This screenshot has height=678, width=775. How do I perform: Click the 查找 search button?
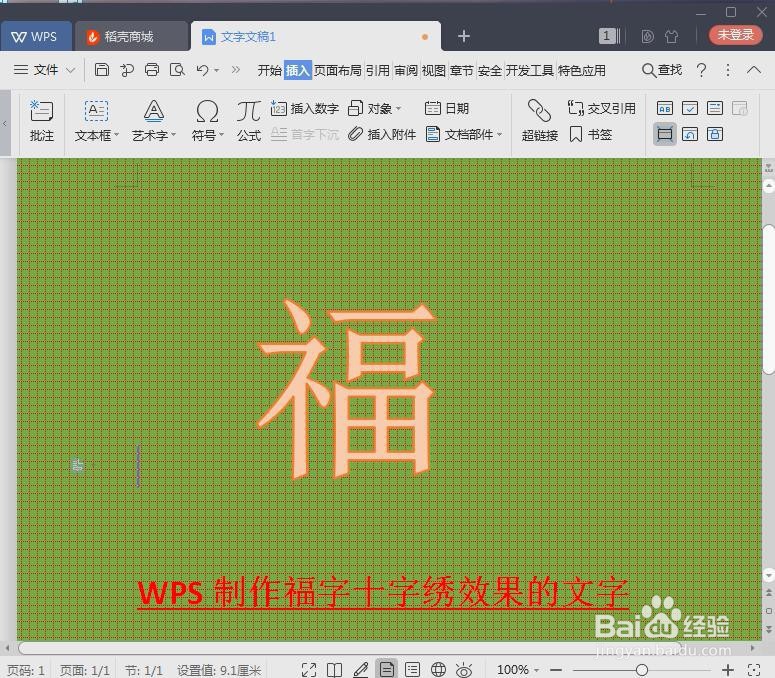[662, 70]
